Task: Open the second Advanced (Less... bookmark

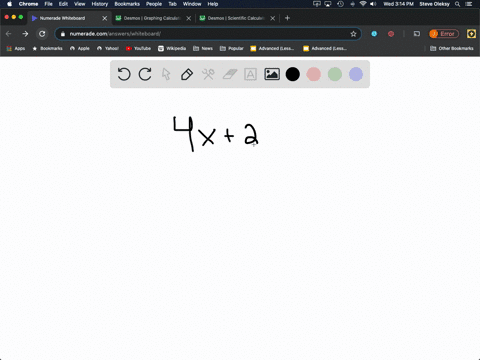Action: pyautogui.click(x=325, y=48)
